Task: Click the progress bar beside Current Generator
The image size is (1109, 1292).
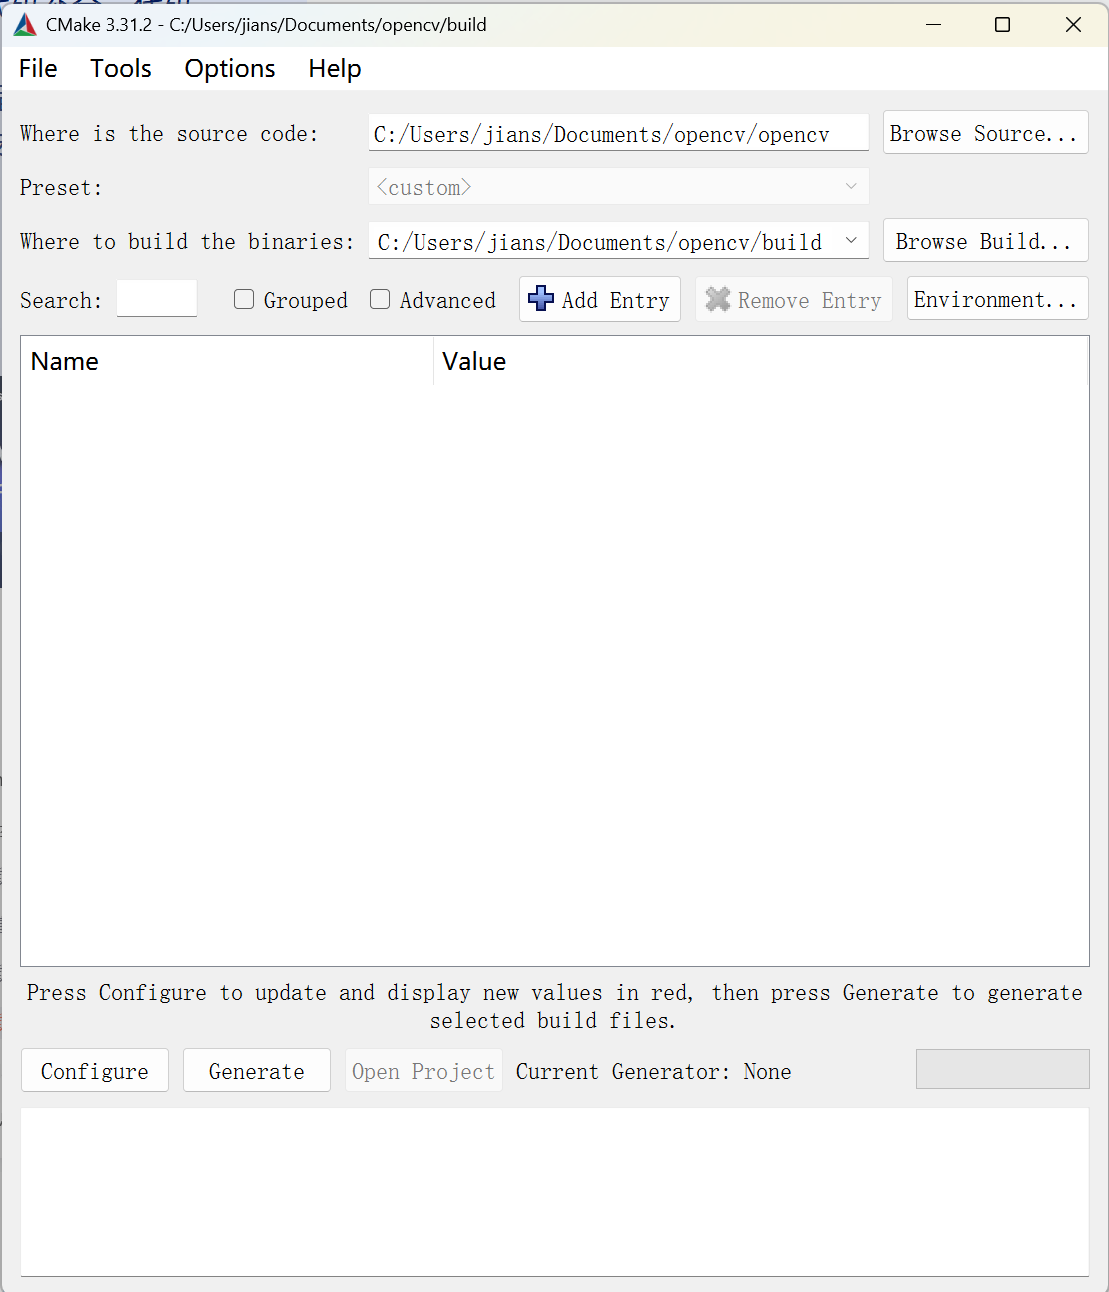Action: [1003, 1069]
